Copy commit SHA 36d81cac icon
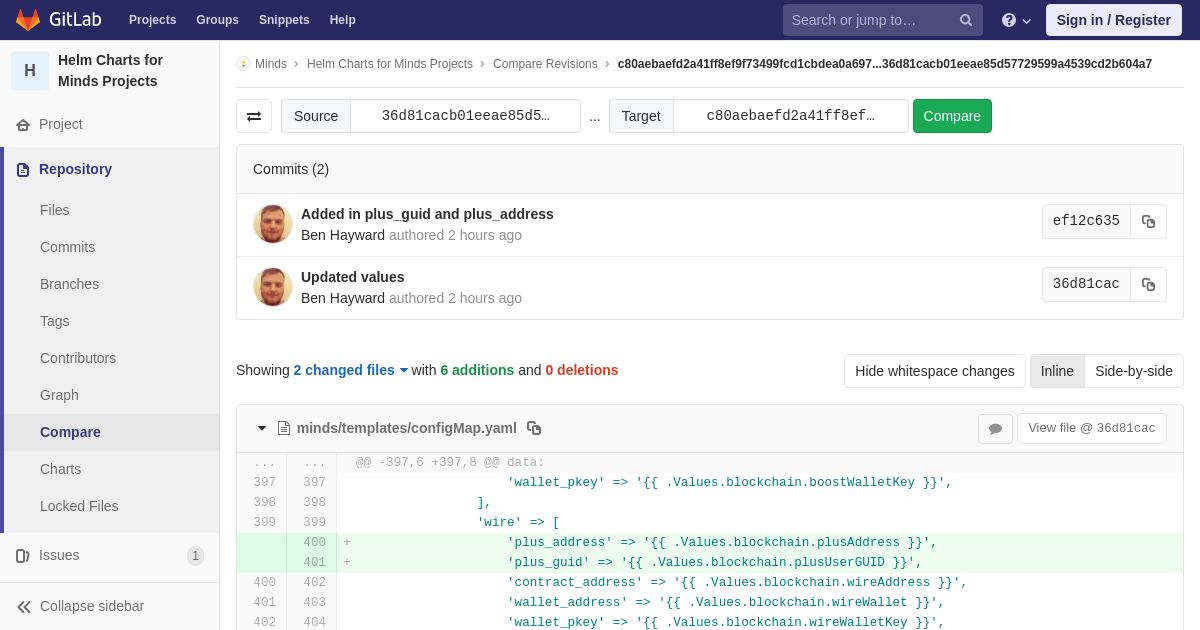The image size is (1200, 630). [1148, 284]
